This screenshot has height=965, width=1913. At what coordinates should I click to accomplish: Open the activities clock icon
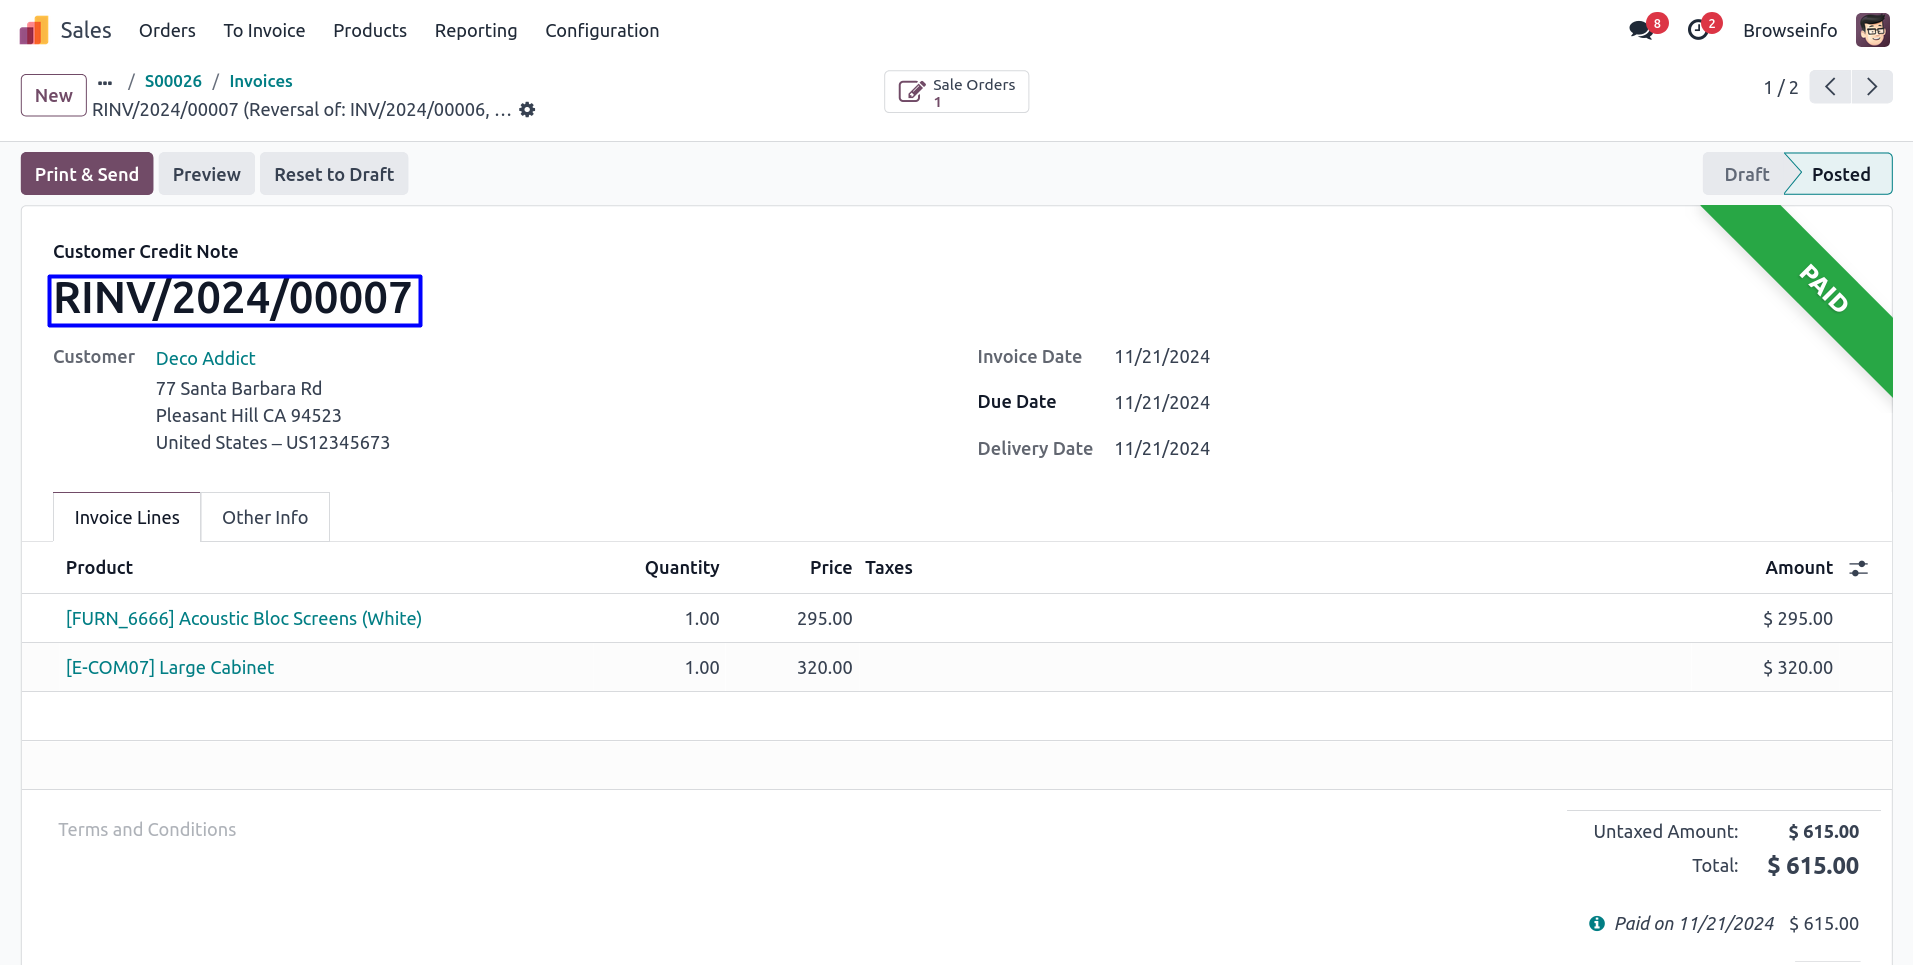click(x=1698, y=30)
